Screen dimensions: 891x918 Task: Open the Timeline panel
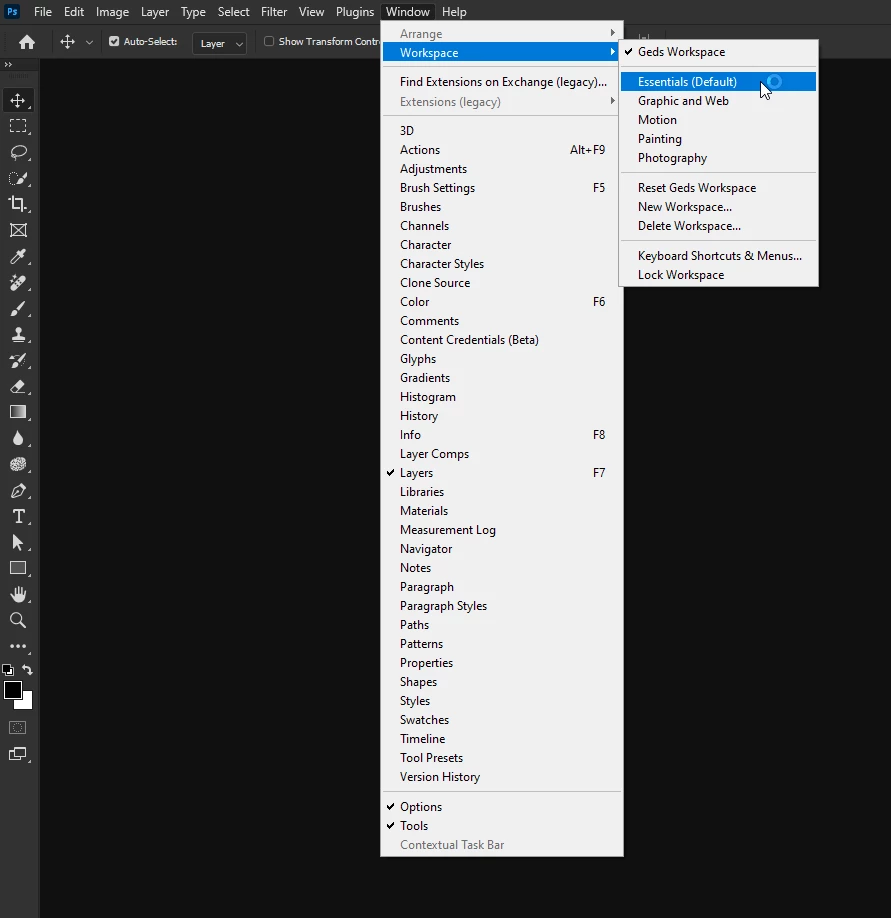click(502, 739)
